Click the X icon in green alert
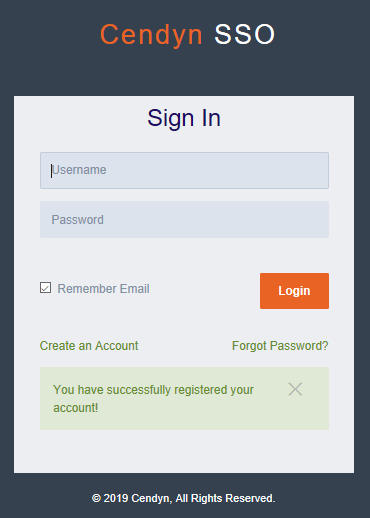 (x=295, y=389)
